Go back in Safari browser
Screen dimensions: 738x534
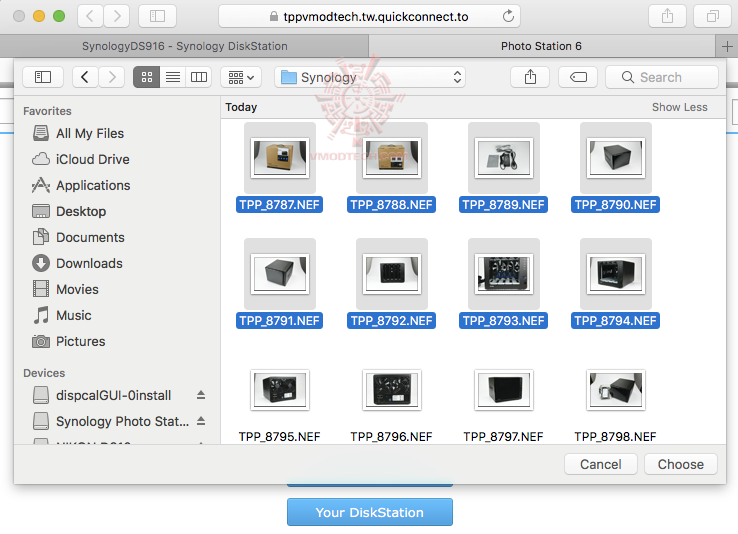(90, 16)
